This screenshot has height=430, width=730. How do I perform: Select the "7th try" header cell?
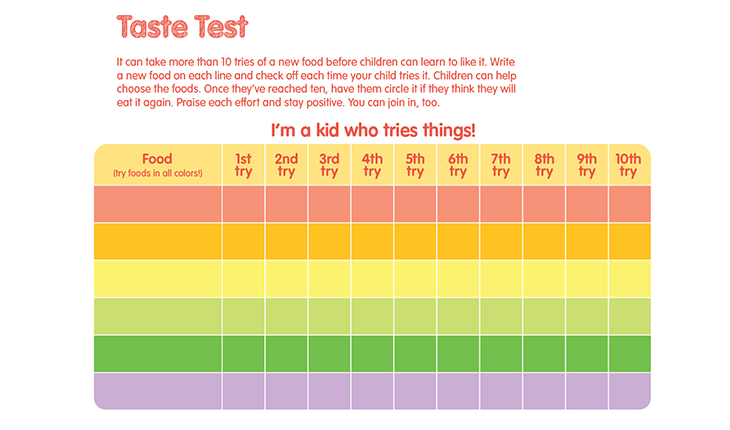point(501,165)
